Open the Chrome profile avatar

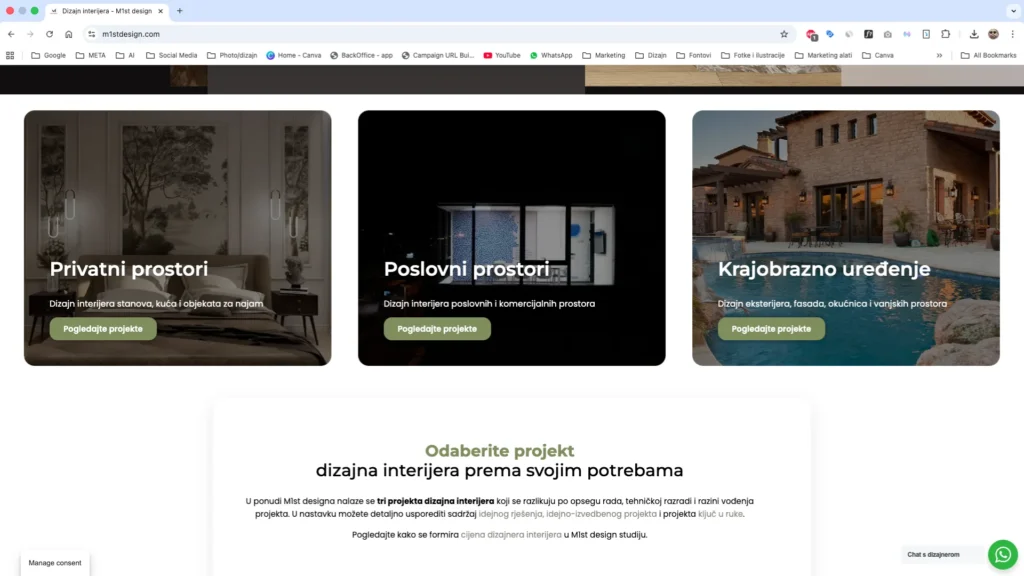pyautogui.click(x=993, y=34)
